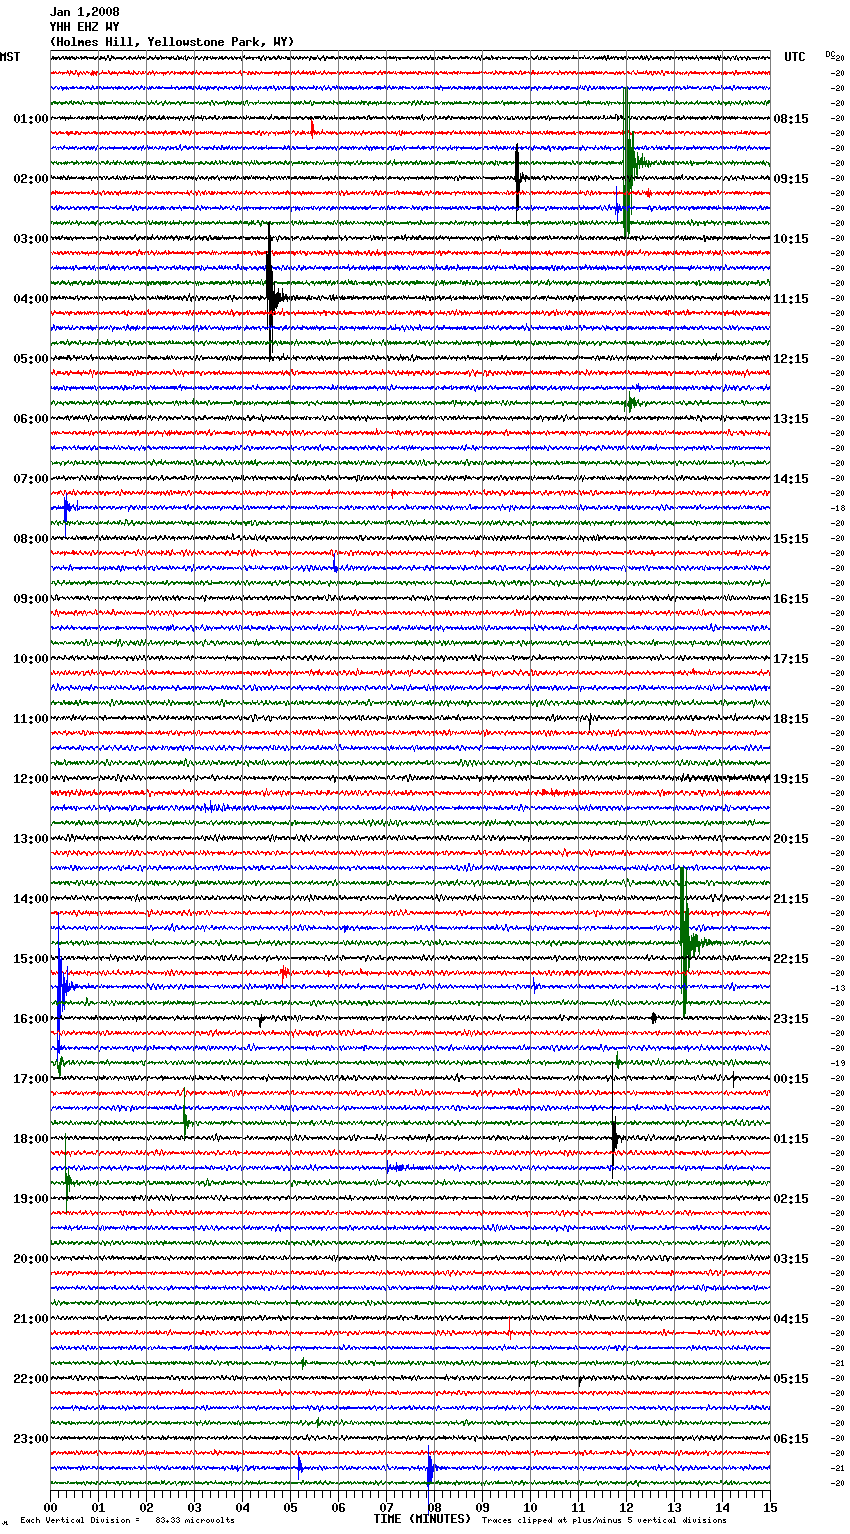The height and width of the screenshot is (1534, 850).
Task: Click the -19 DC offset value
Action: pyautogui.click(x=838, y=1063)
